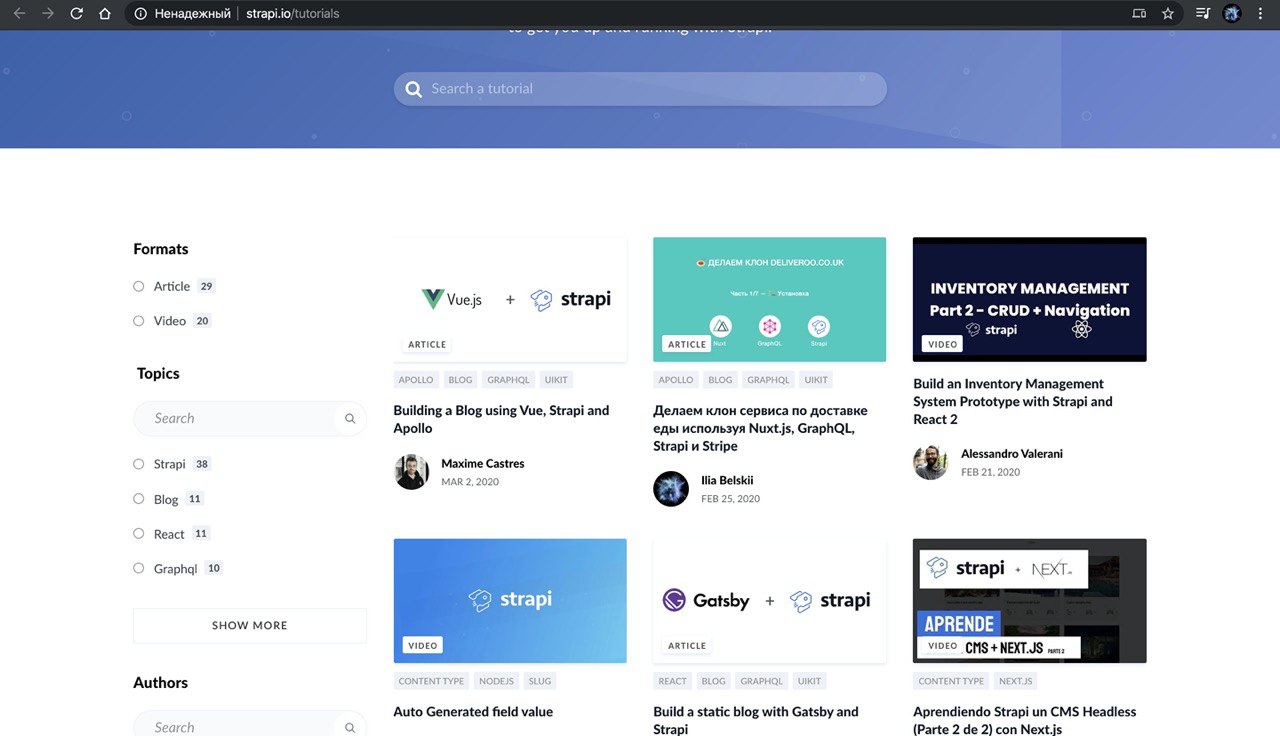
Task: Click VIDEO badge on Inventory Management thumbnail
Action: pyautogui.click(x=942, y=344)
